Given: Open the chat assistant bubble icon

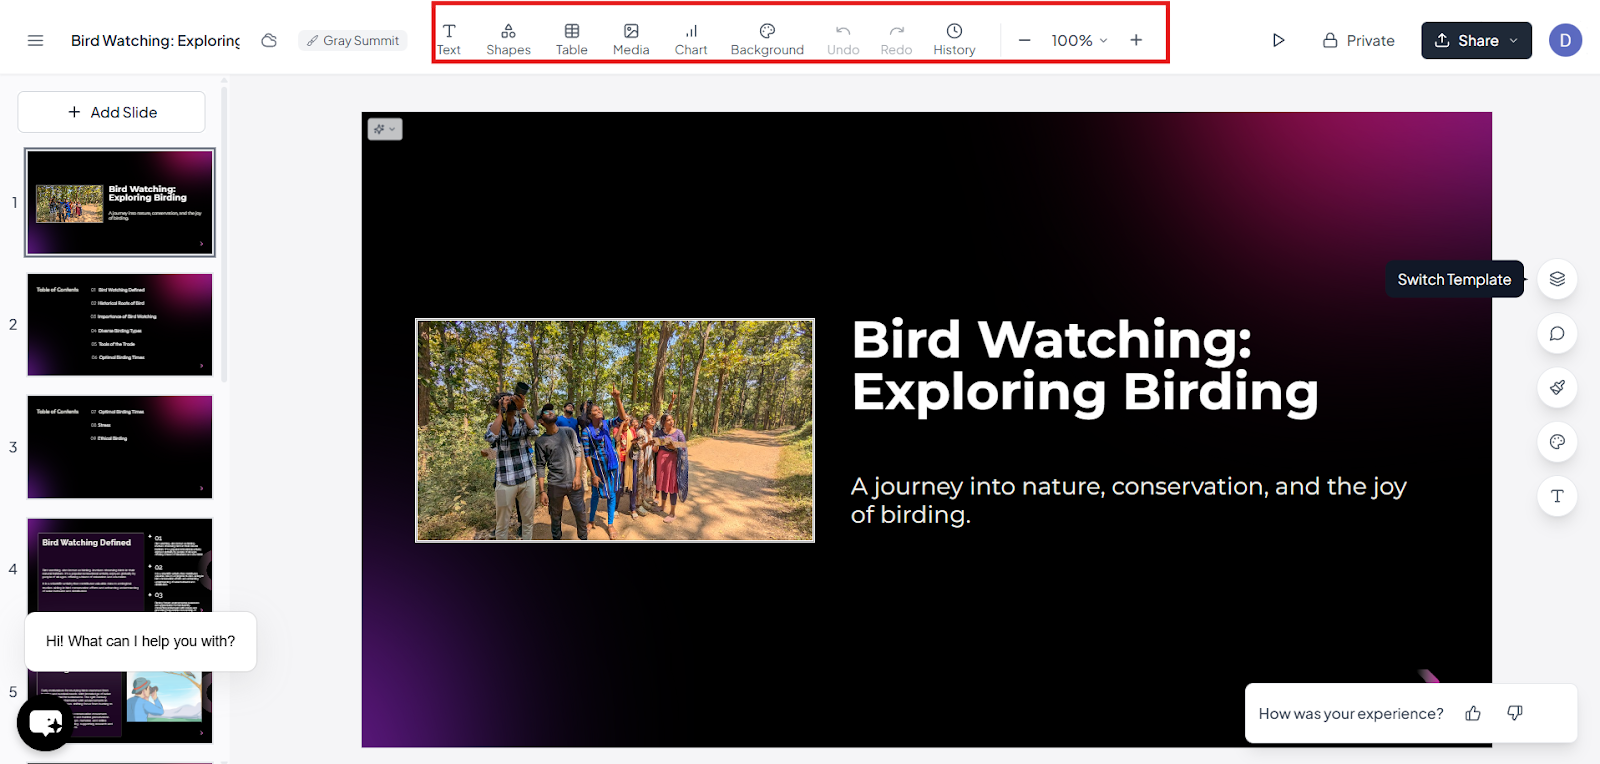Looking at the screenshot, I should coord(45,723).
